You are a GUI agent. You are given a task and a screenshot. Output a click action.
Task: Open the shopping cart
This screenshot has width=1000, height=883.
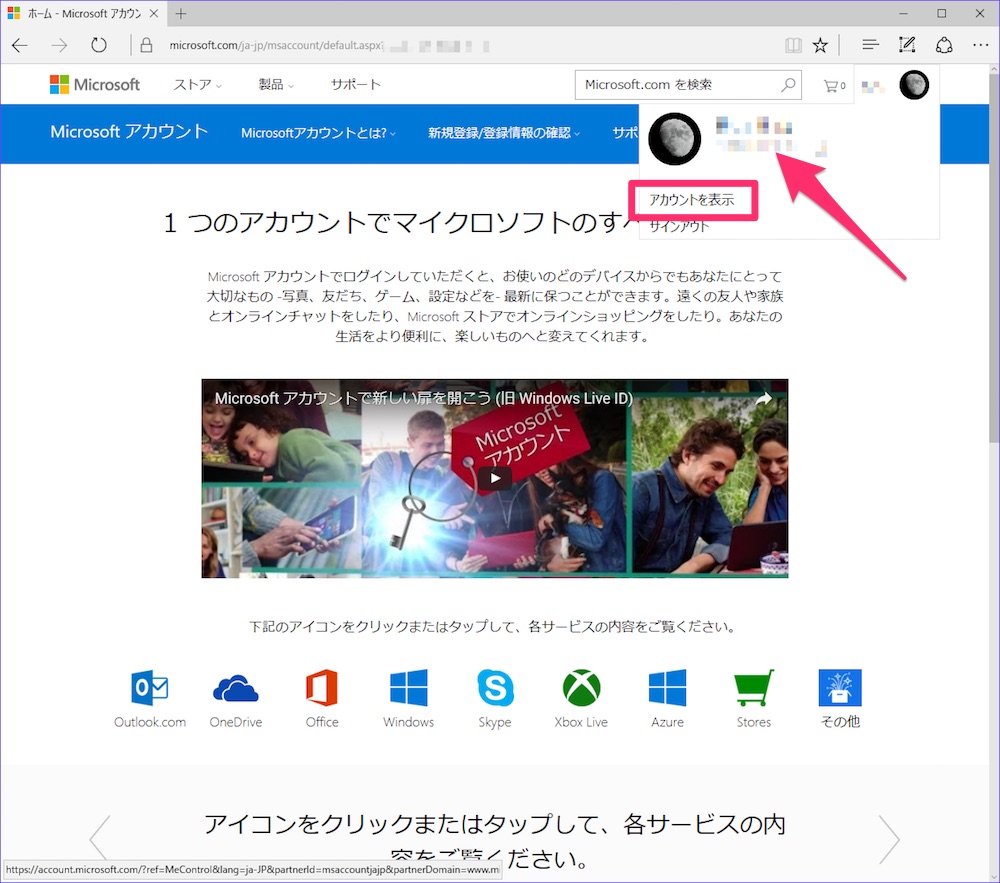(834, 85)
